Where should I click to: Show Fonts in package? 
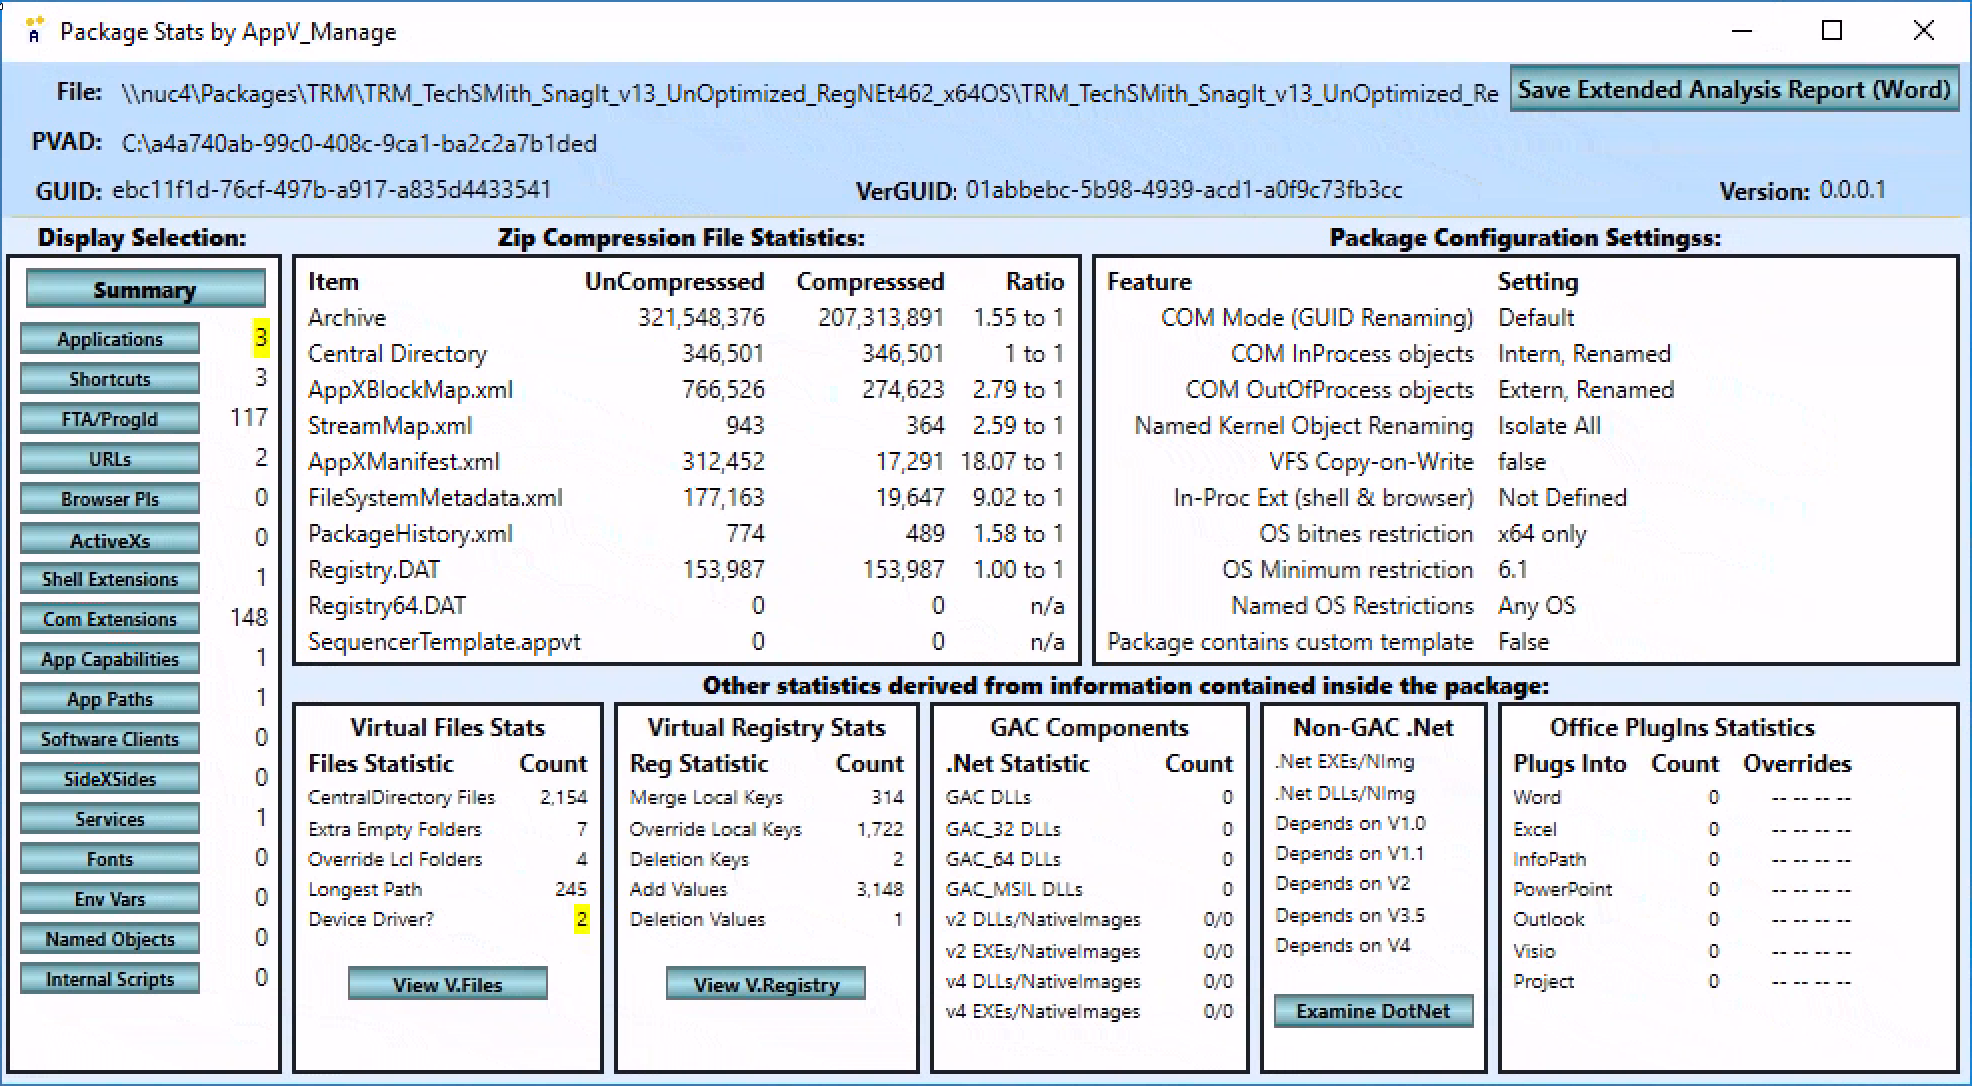point(110,859)
